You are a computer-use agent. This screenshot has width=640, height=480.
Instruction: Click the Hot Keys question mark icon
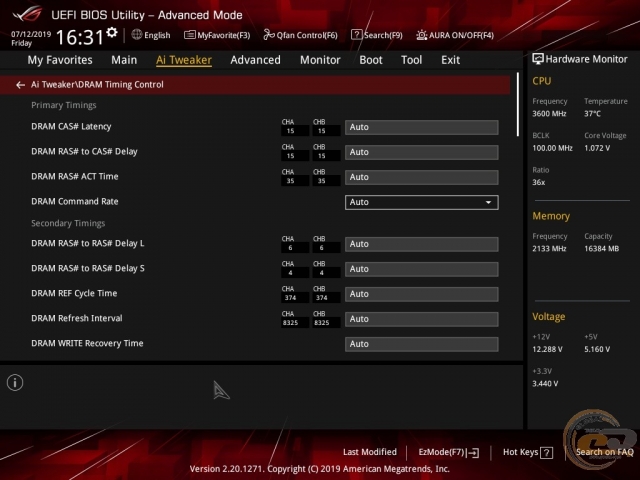click(x=546, y=453)
